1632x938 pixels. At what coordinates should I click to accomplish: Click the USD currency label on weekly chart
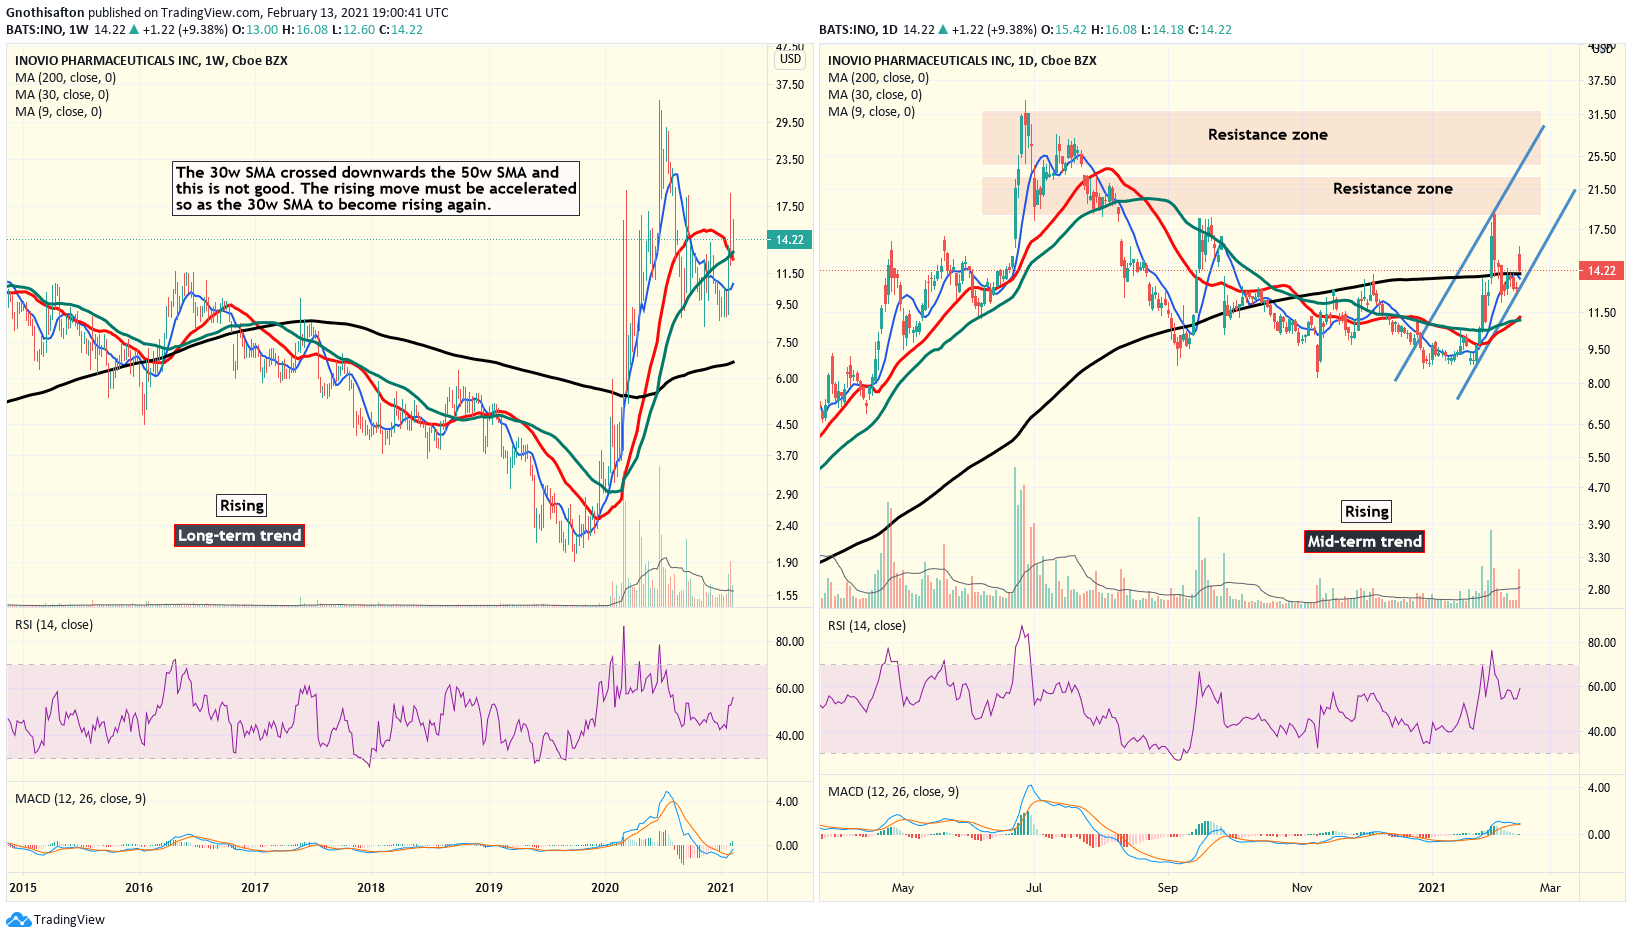click(x=791, y=59)
